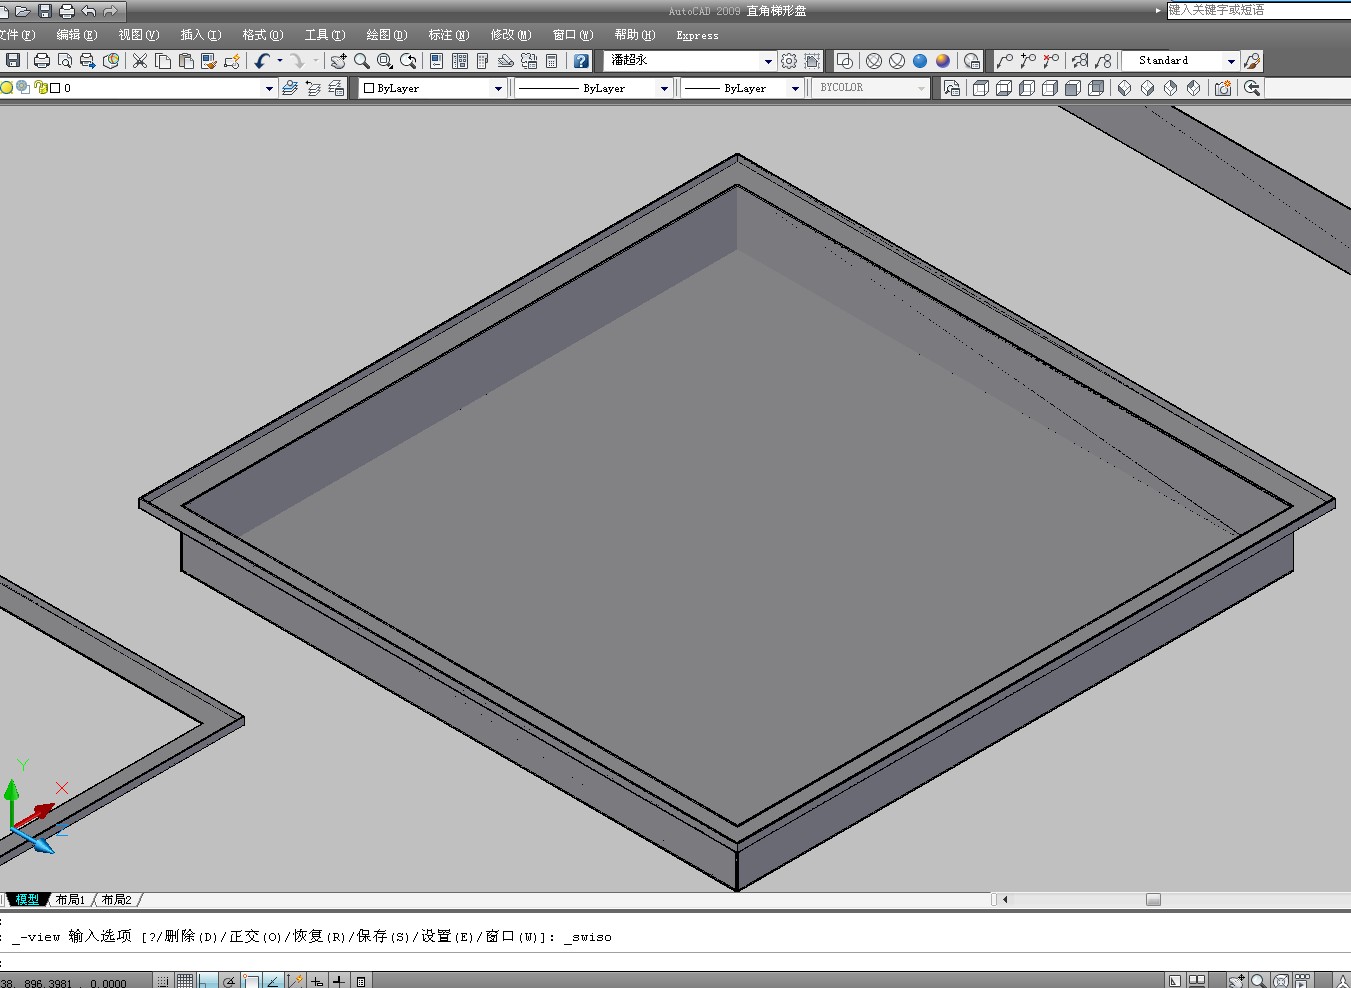Toggle Lineweight display in the status bar
Viewport: 1351px width, 988px height.
[339, 981]
